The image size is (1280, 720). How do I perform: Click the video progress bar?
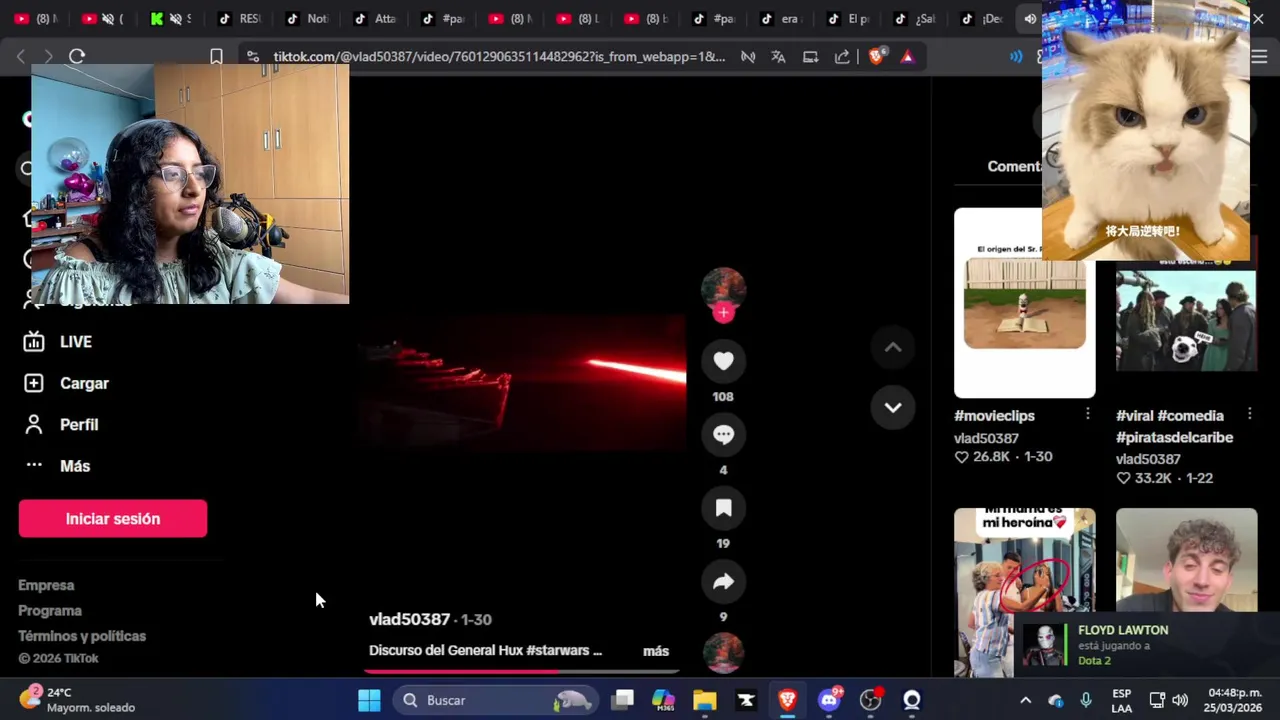[x=524, y=672]
